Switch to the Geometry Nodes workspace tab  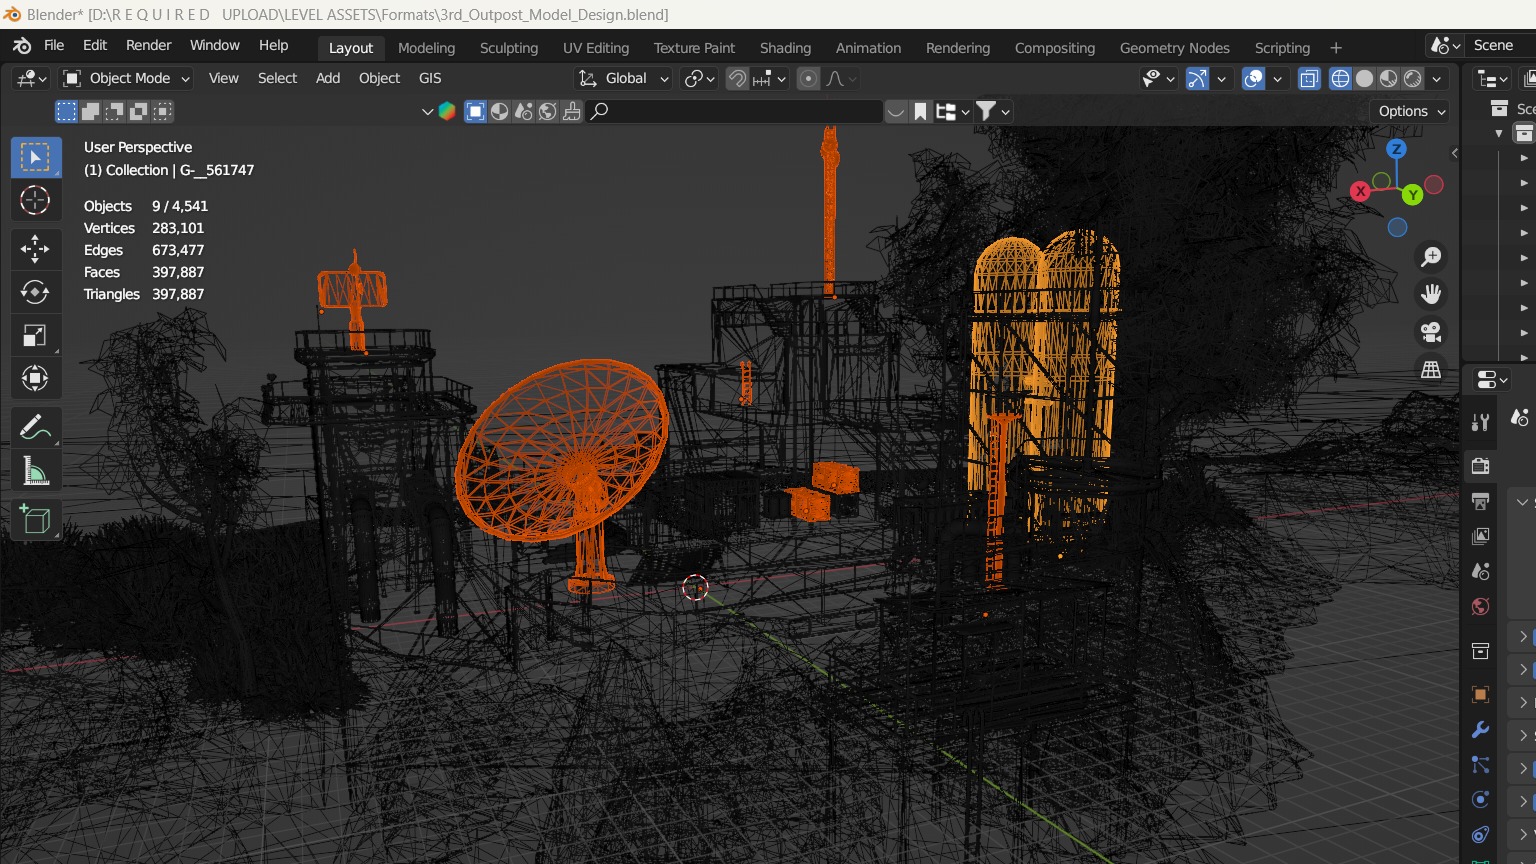[x=1175, y=48]
